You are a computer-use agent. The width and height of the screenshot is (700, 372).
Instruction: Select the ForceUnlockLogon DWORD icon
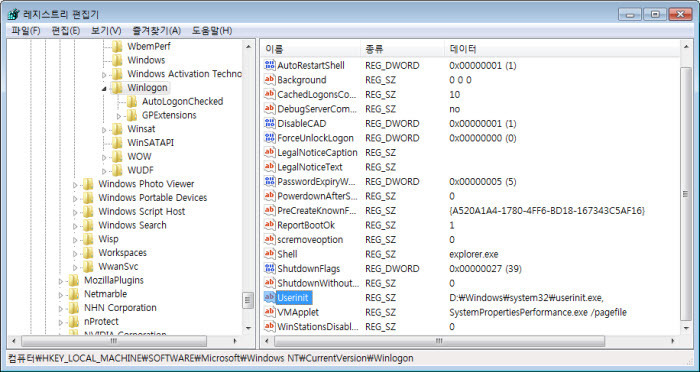269,138
